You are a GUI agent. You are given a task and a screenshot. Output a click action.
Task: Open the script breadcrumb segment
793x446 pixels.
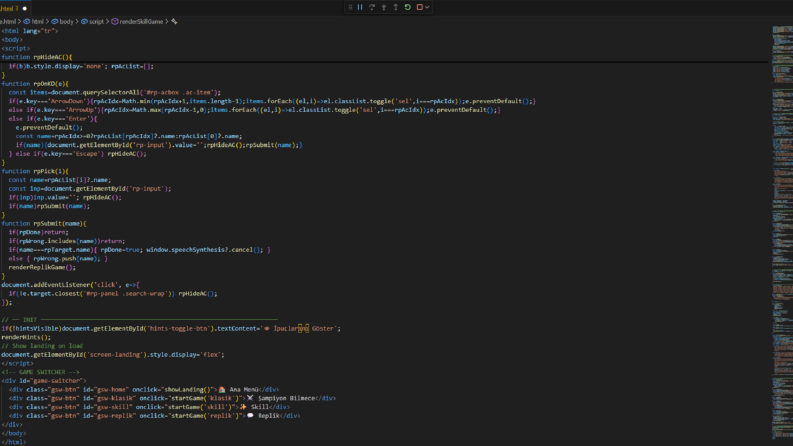click(x=92, y=22)
